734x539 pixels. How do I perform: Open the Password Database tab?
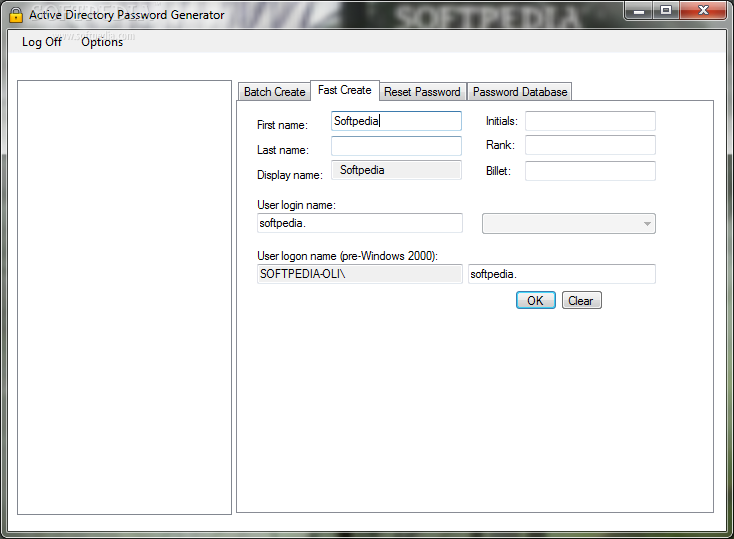520,92
